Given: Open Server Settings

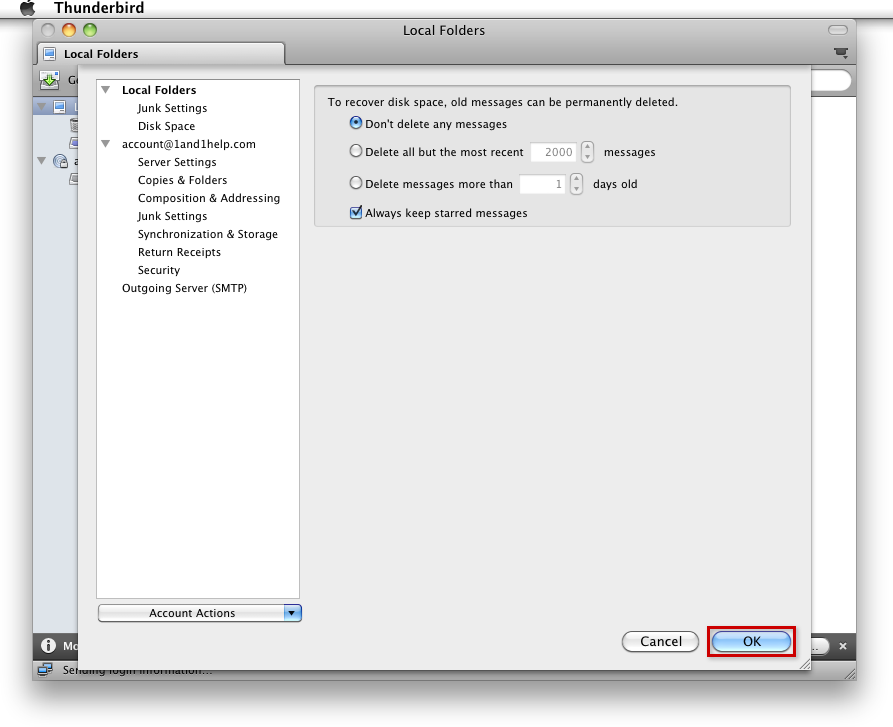Looking at the screenshot, I should pos(177,162).
